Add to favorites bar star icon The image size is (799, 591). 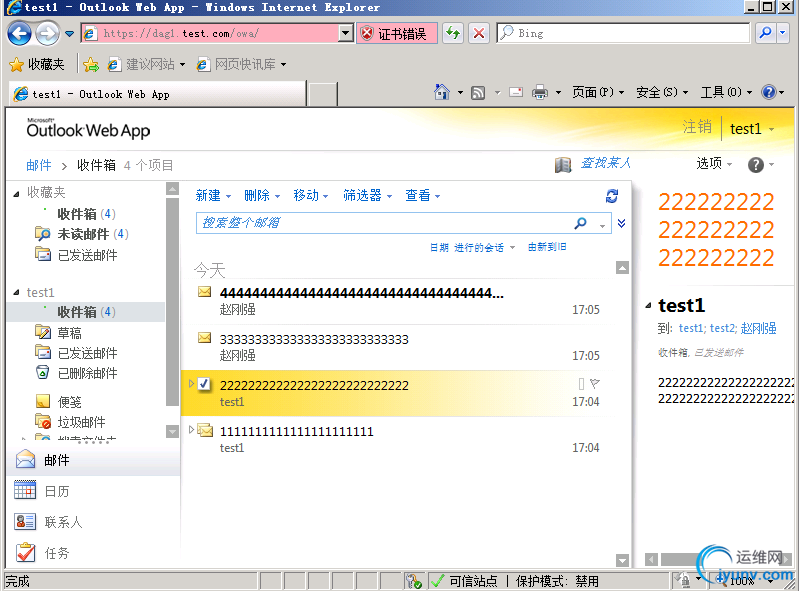tap(91, 65)
